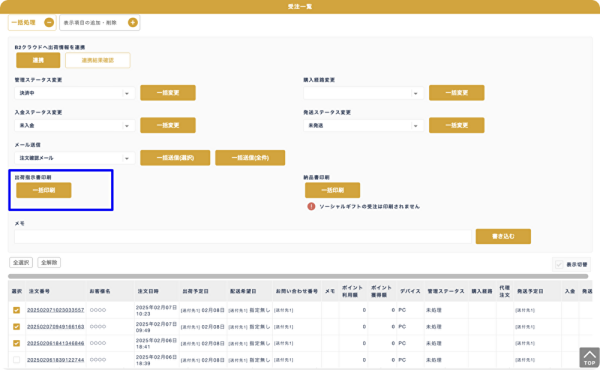Click 一括変更 next to 管理ステータス変更

[x=168, y=93]
